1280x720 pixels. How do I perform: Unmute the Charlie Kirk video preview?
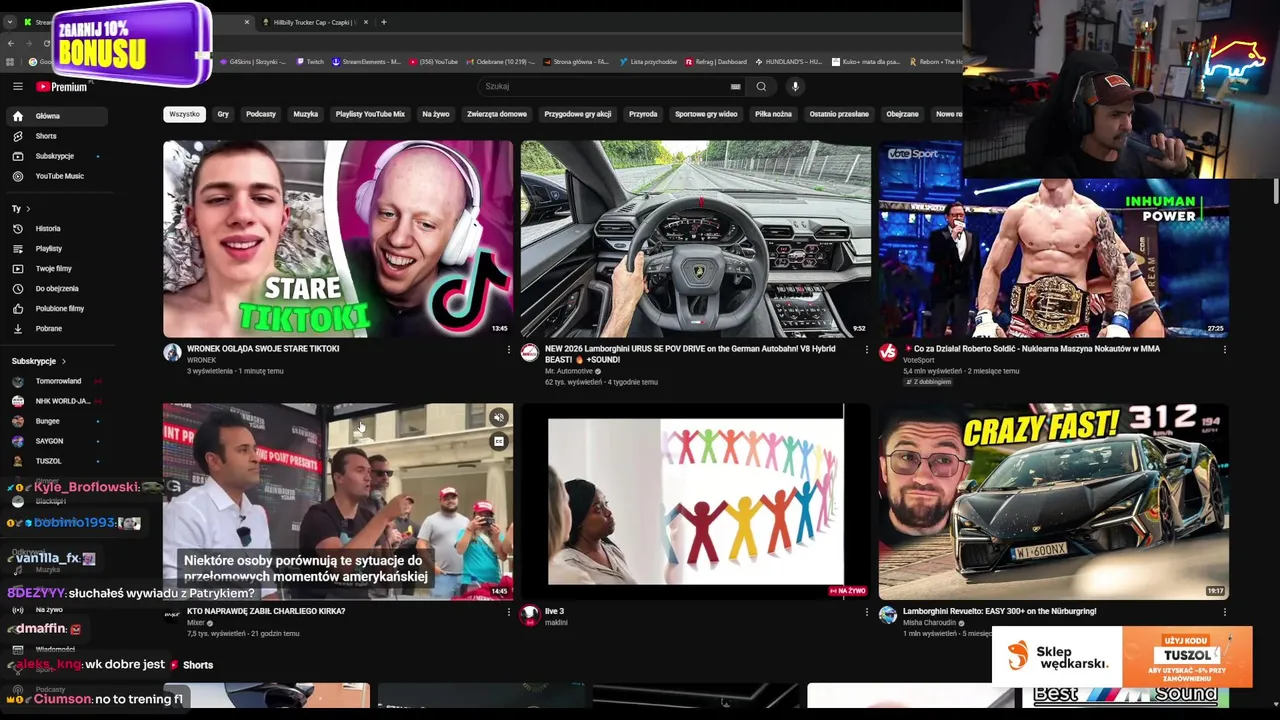[499, 417]
